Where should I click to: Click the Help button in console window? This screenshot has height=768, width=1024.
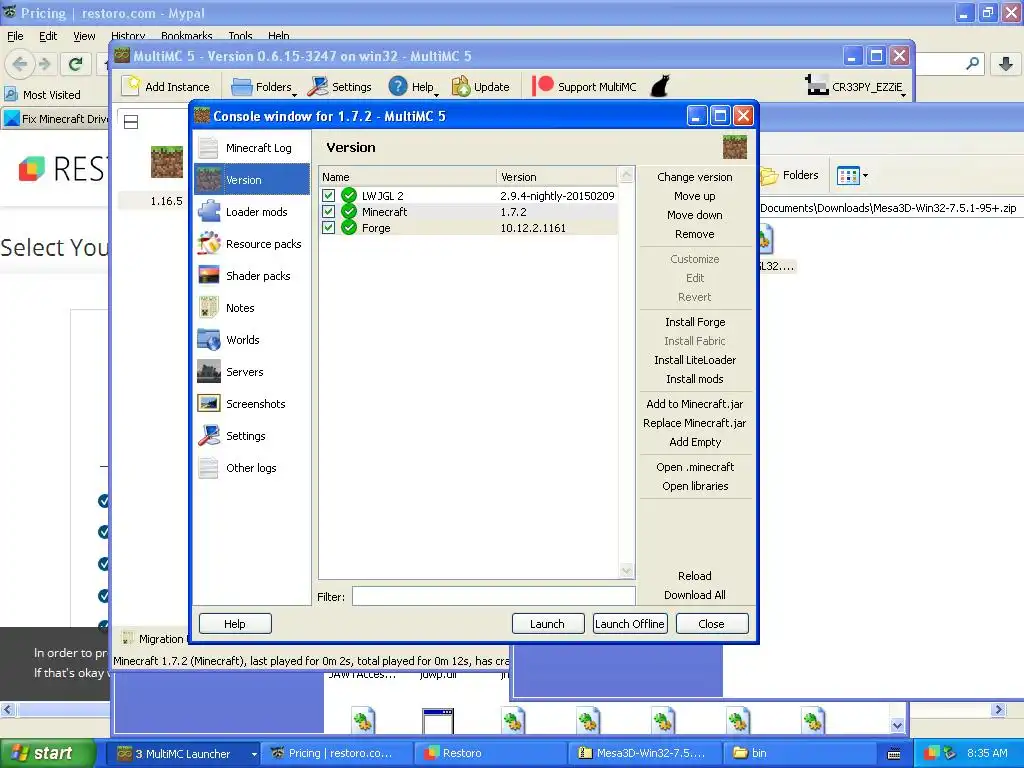pyautogui.click(x=234, y=624)
